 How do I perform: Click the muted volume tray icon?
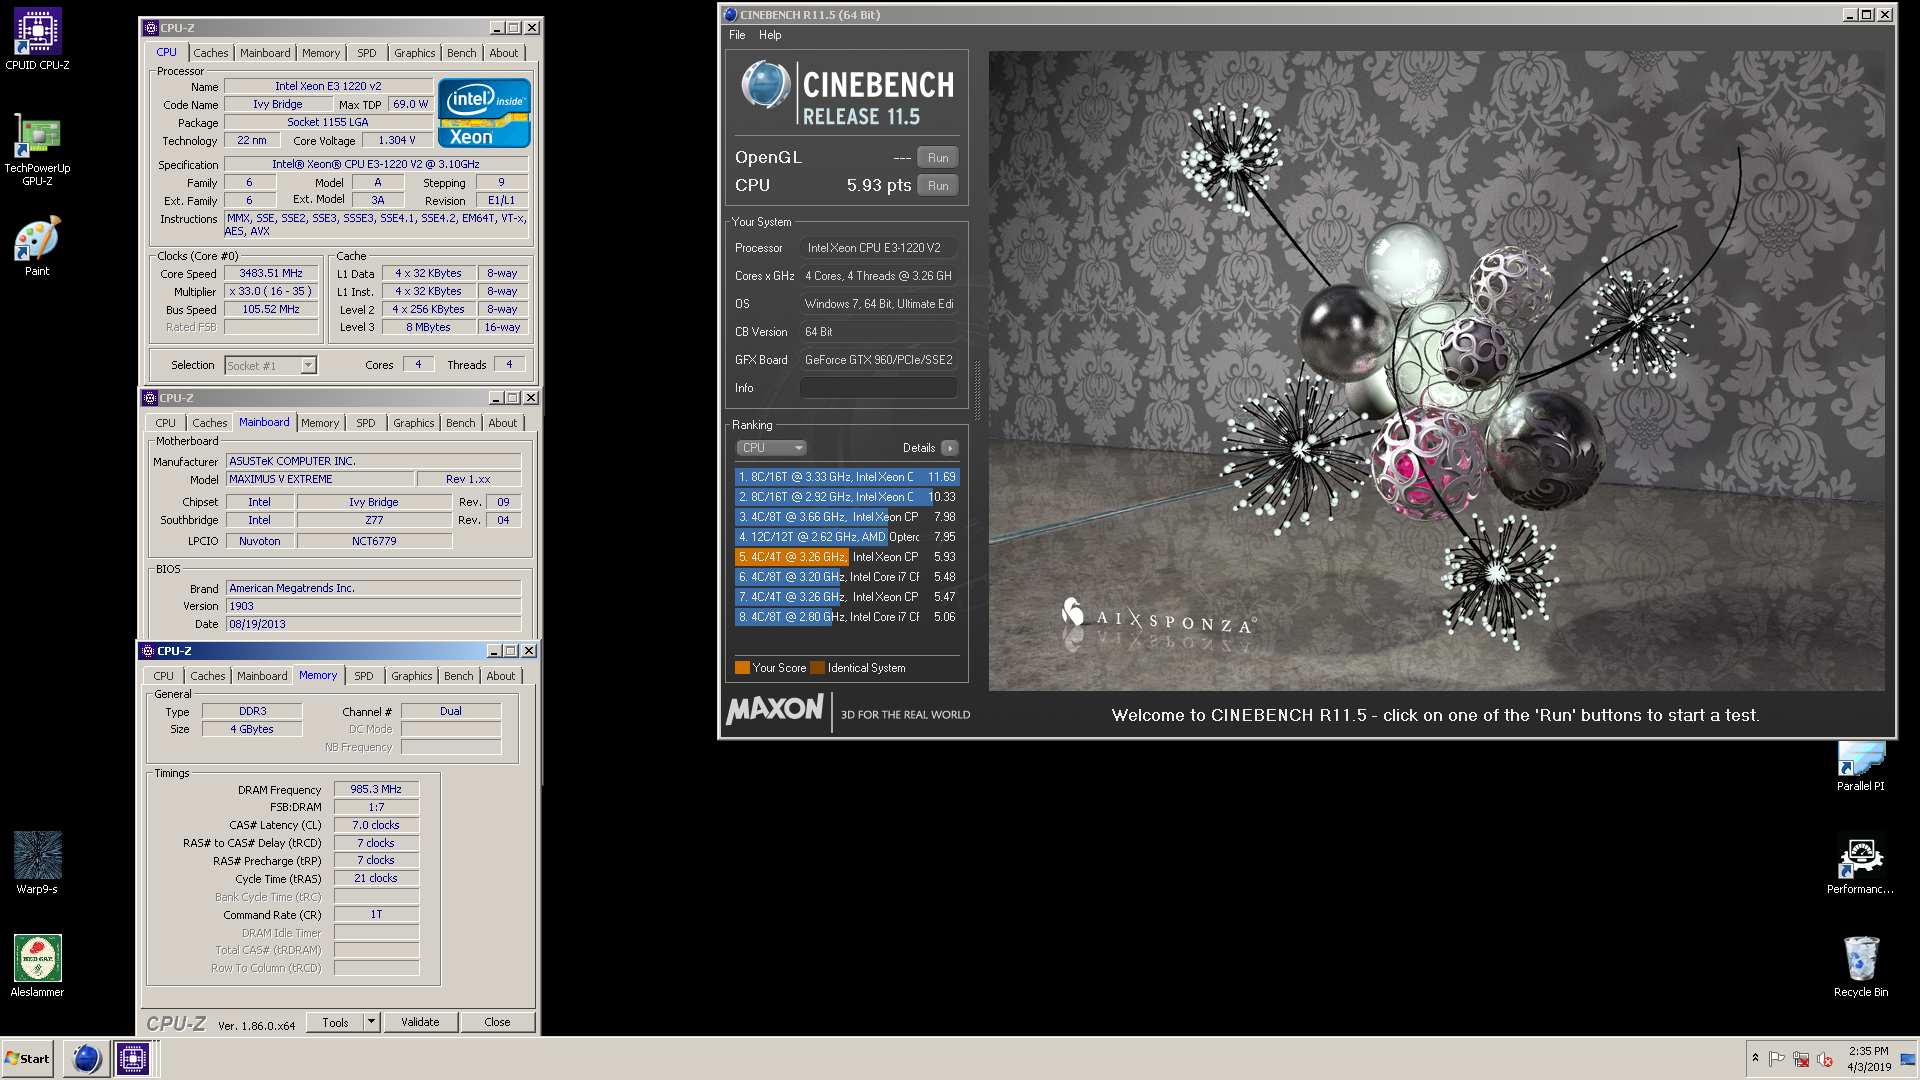click(x=1824, y=1059)
